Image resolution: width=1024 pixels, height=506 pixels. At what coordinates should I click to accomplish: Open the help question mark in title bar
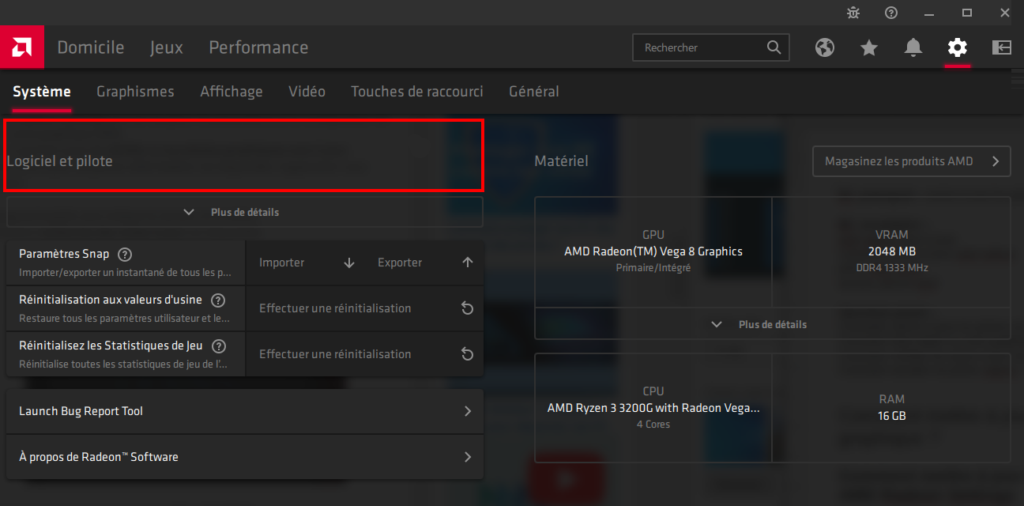coord(891,12)
